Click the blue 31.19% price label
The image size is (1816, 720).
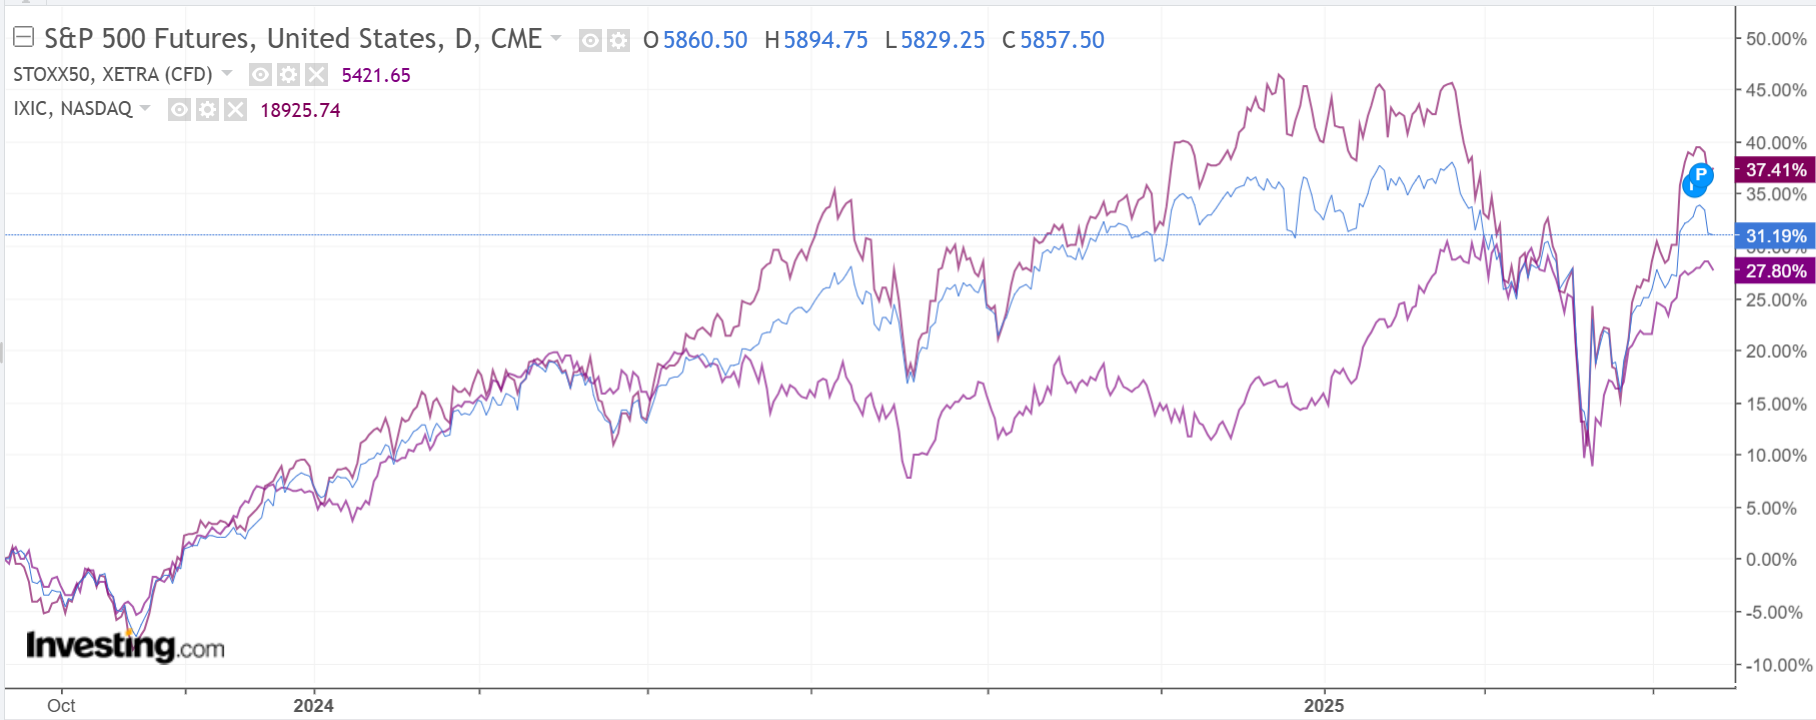[x=1775, y=236]
